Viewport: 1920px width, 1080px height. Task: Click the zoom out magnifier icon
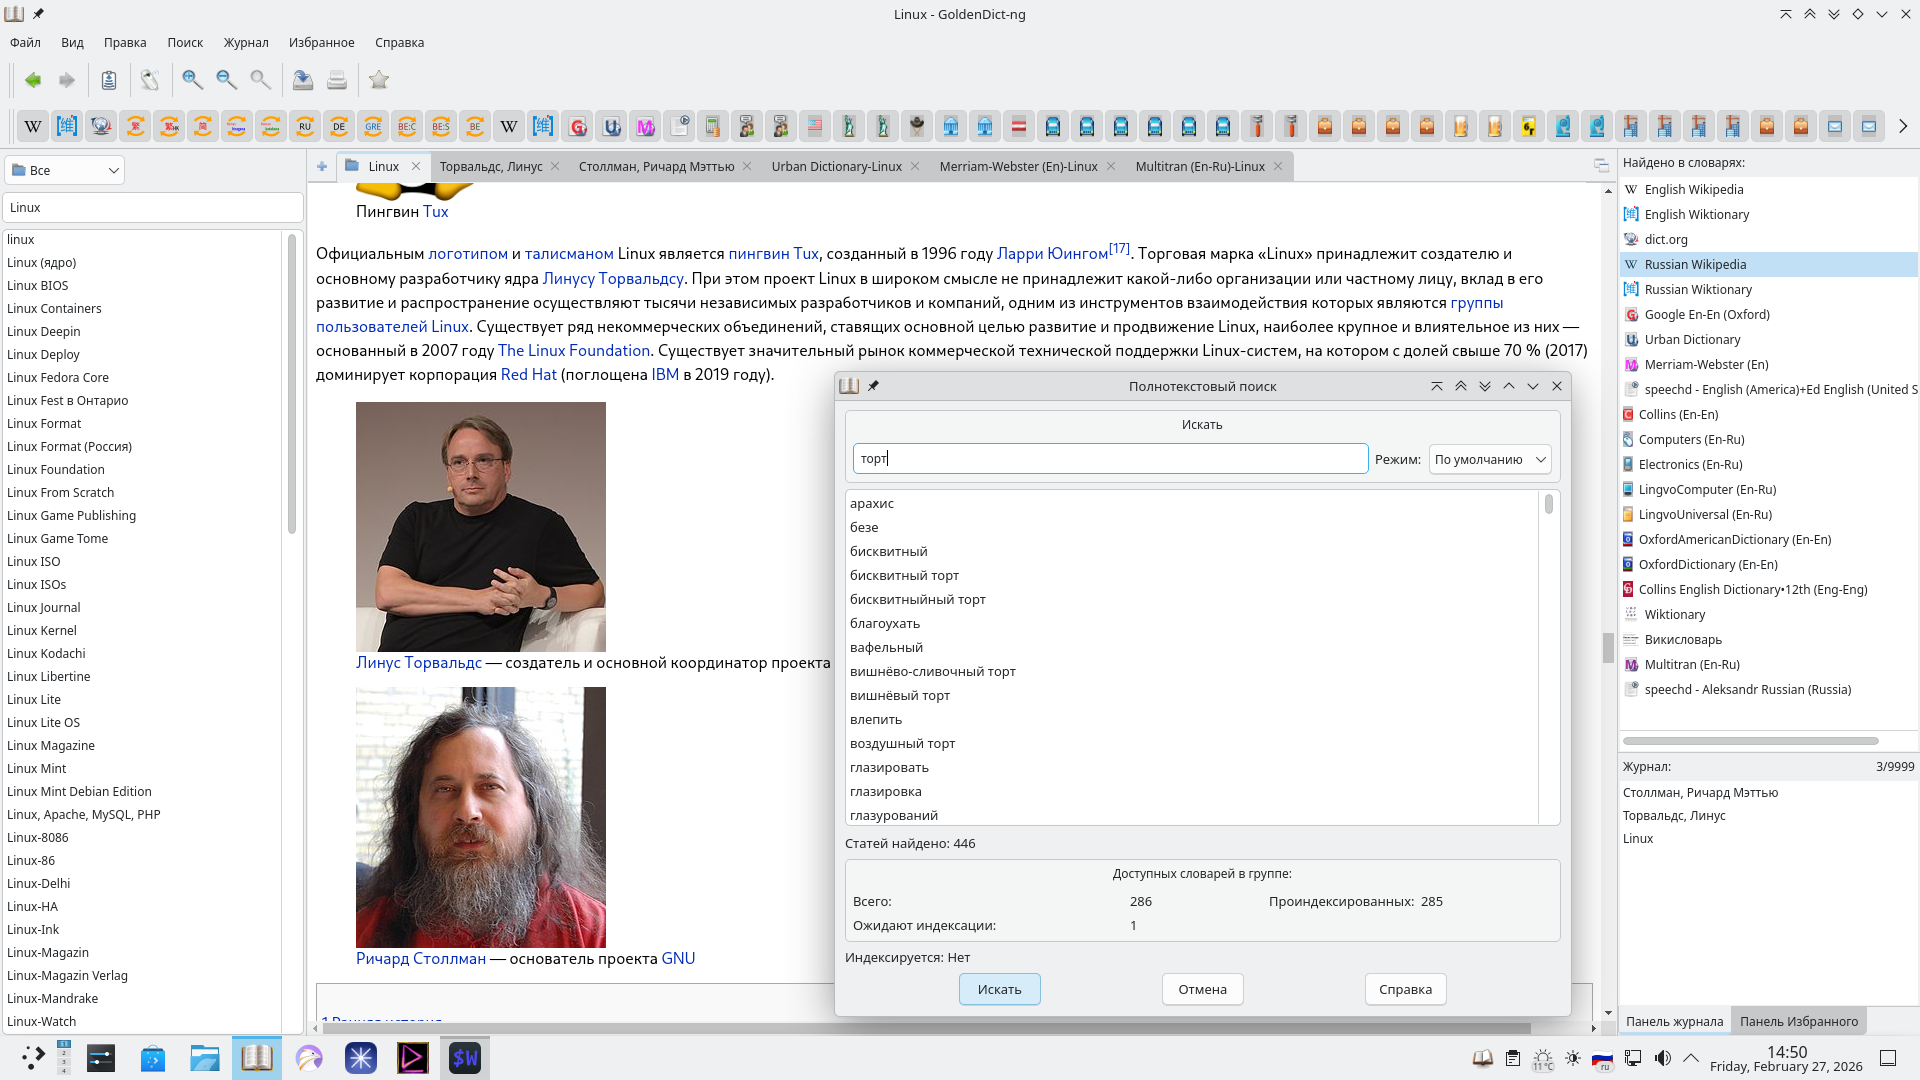coord(226,80)
